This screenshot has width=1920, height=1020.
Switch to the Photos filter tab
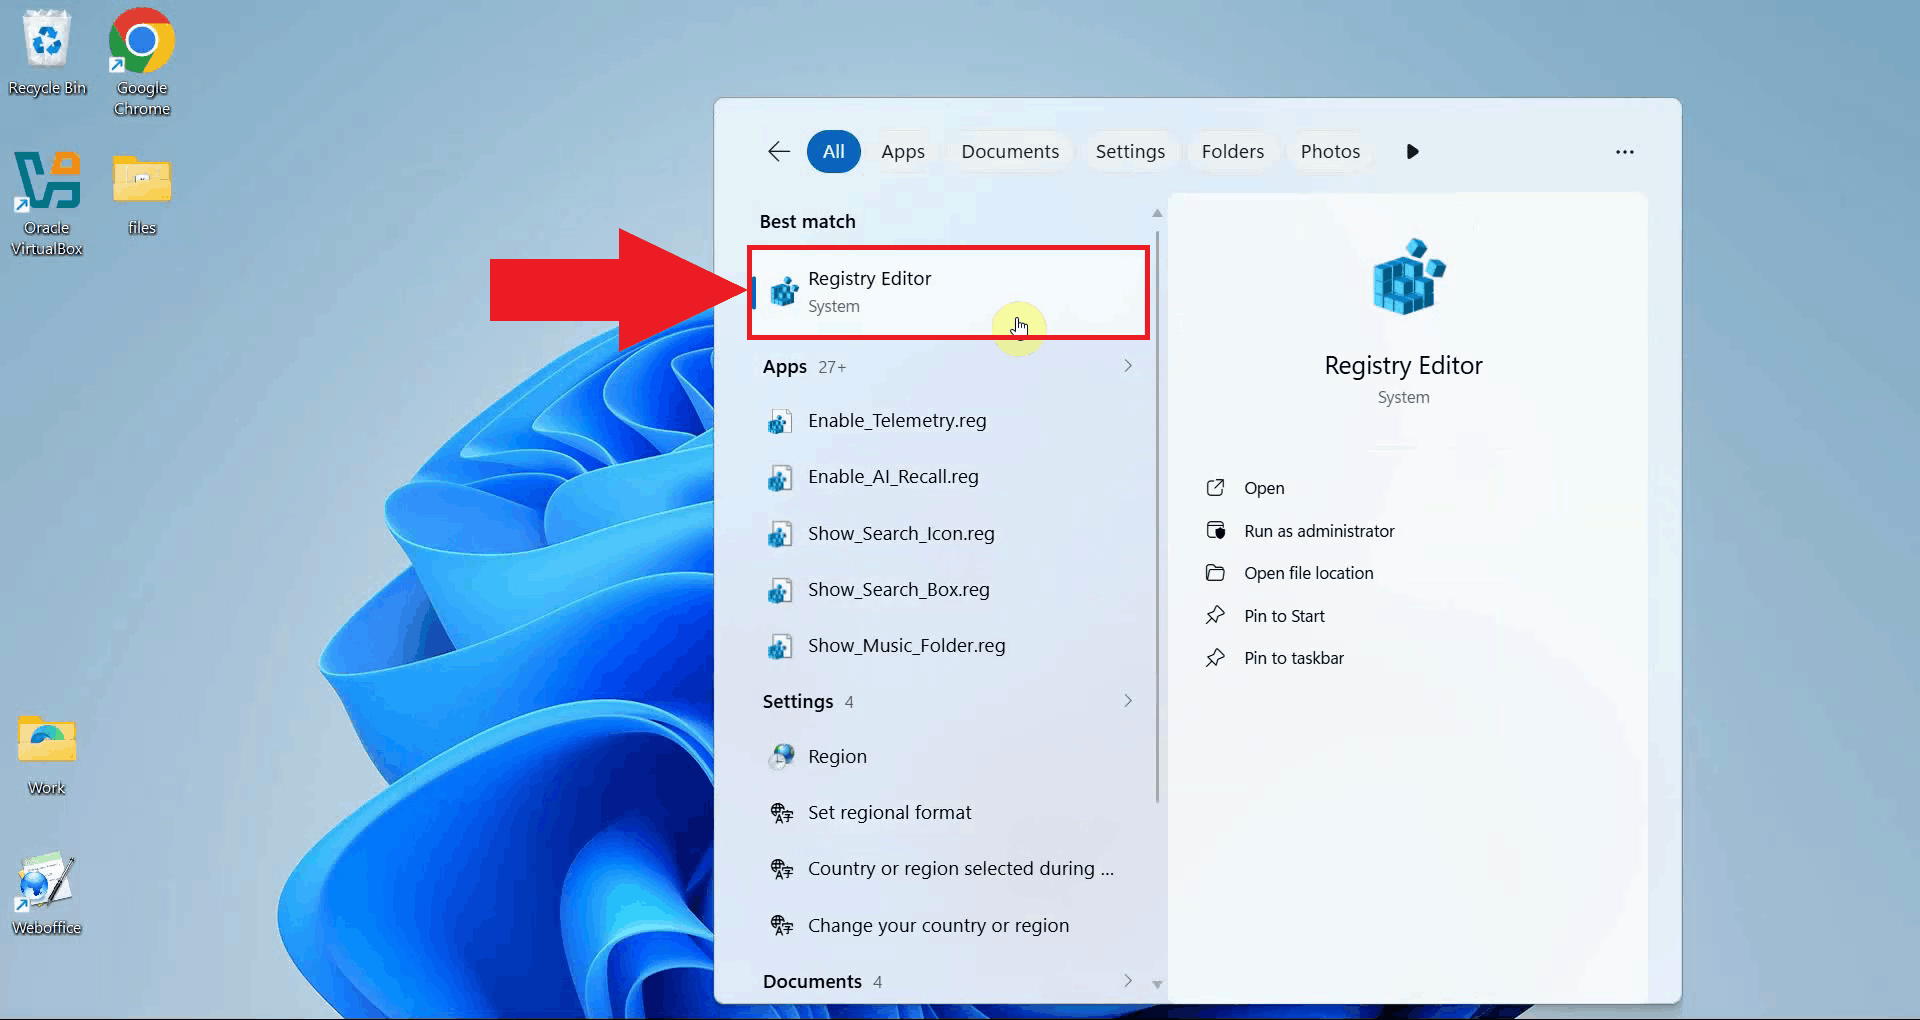[1330, 151]
